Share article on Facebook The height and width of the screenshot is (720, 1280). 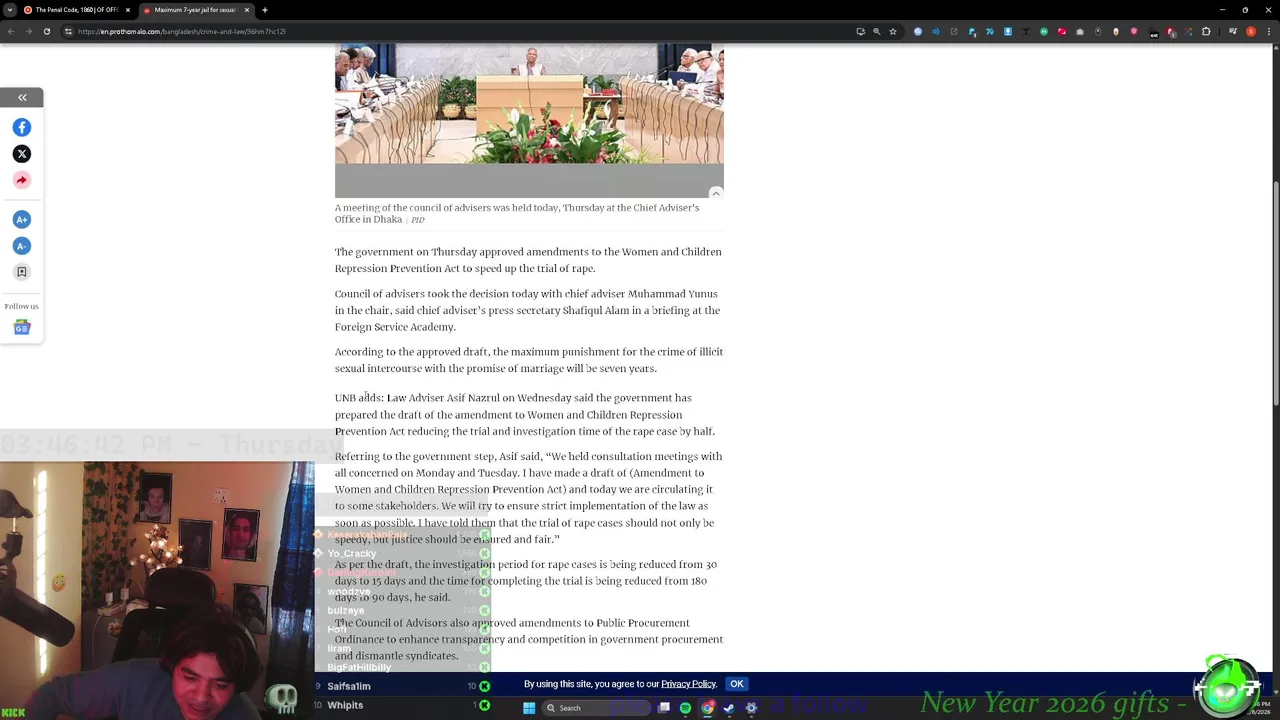(x=22, y=127)
